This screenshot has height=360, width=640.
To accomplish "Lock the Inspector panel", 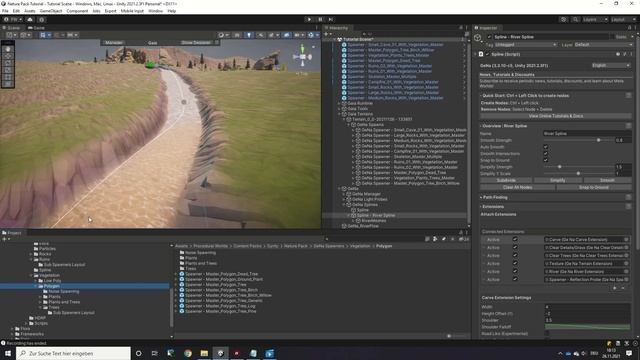I will (x=629, y=28).
